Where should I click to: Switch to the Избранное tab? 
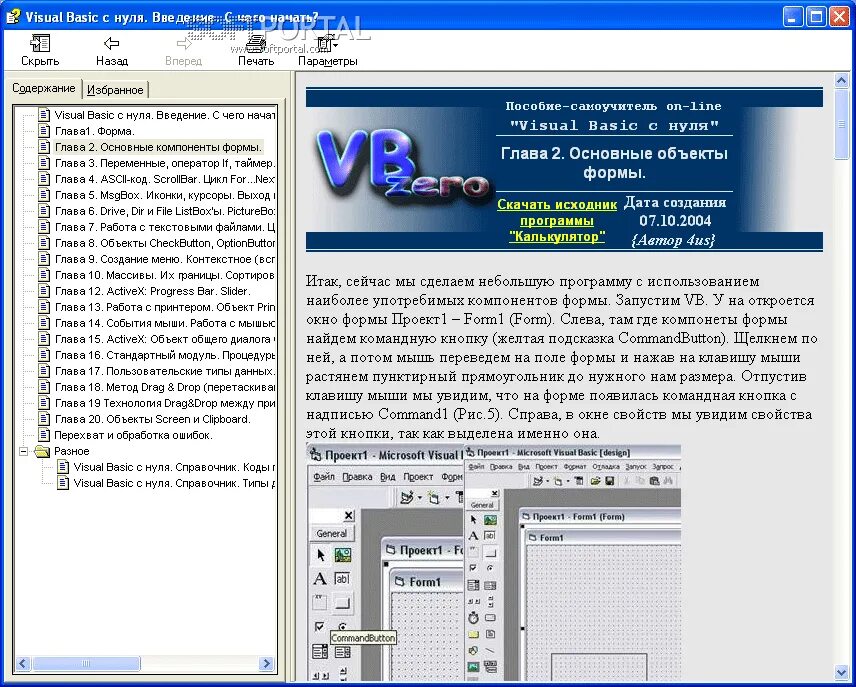tap(115, 90)
